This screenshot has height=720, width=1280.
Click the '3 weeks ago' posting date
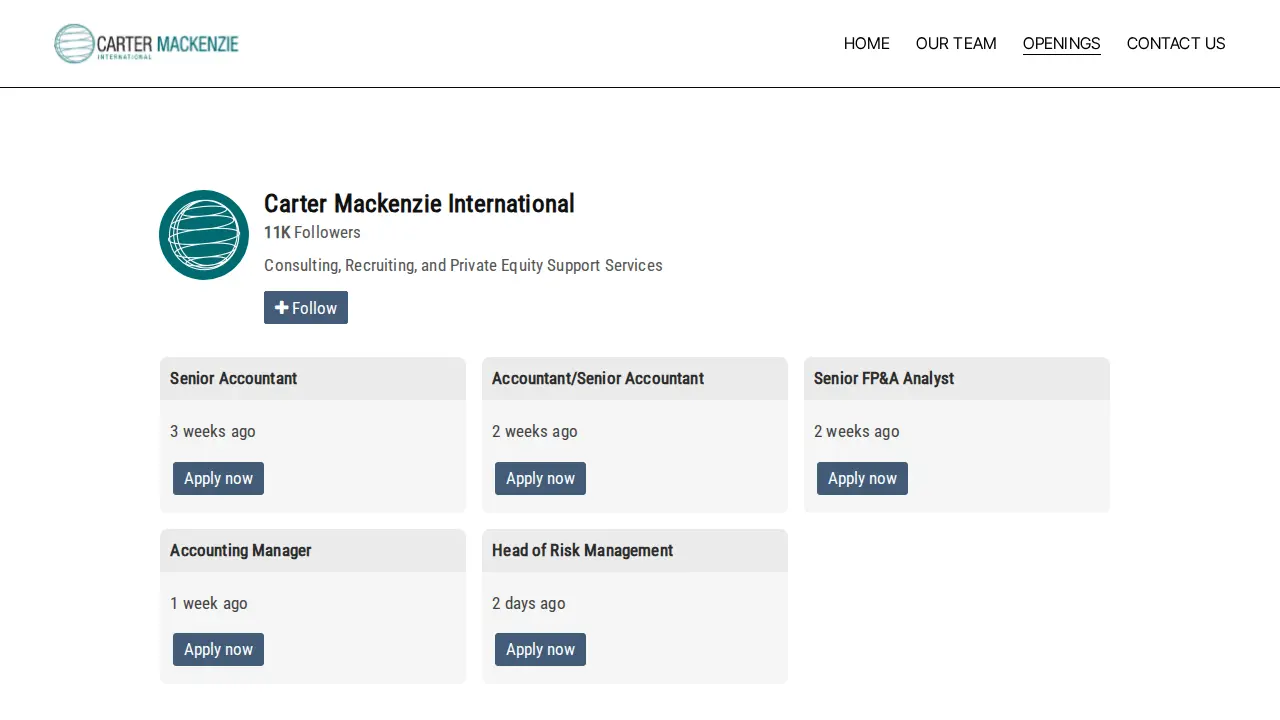213,431
